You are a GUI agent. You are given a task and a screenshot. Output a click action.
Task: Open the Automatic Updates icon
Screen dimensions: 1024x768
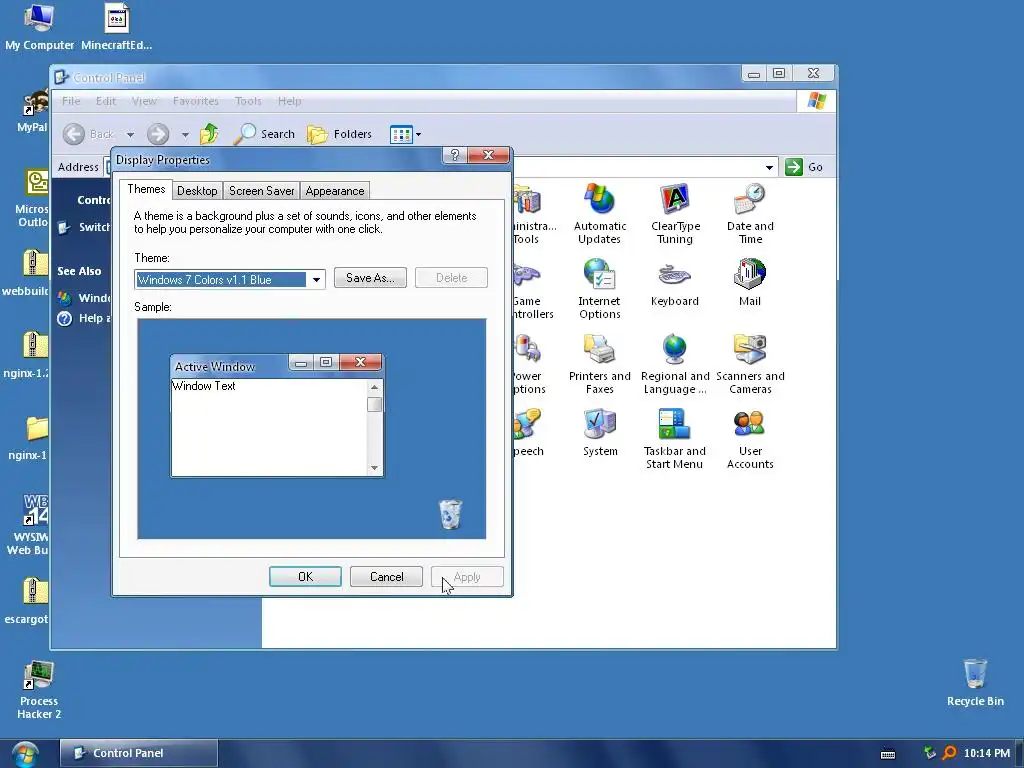coord(600,214)
